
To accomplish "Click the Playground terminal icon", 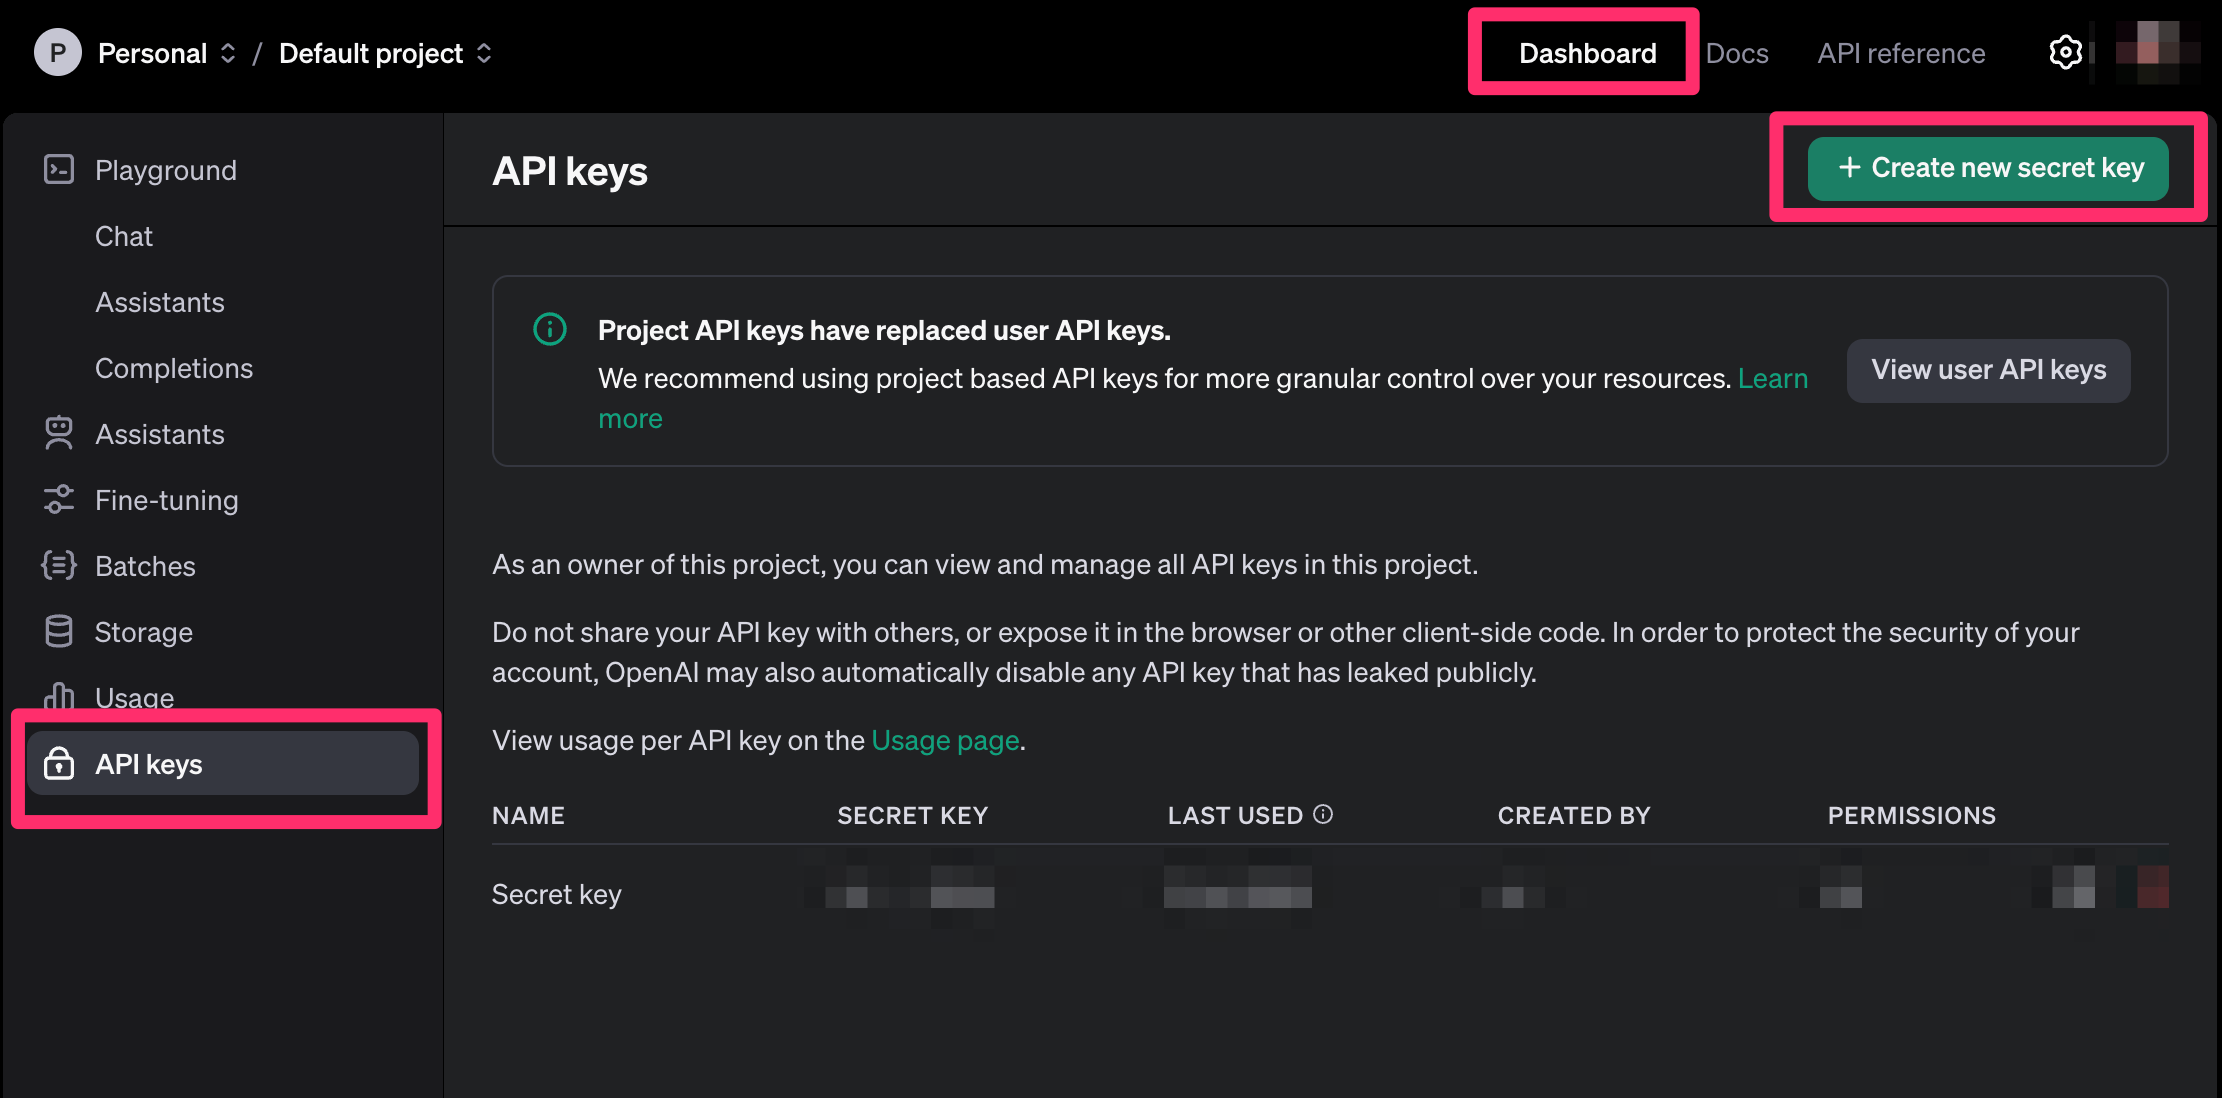I will (x=59, y=170).
